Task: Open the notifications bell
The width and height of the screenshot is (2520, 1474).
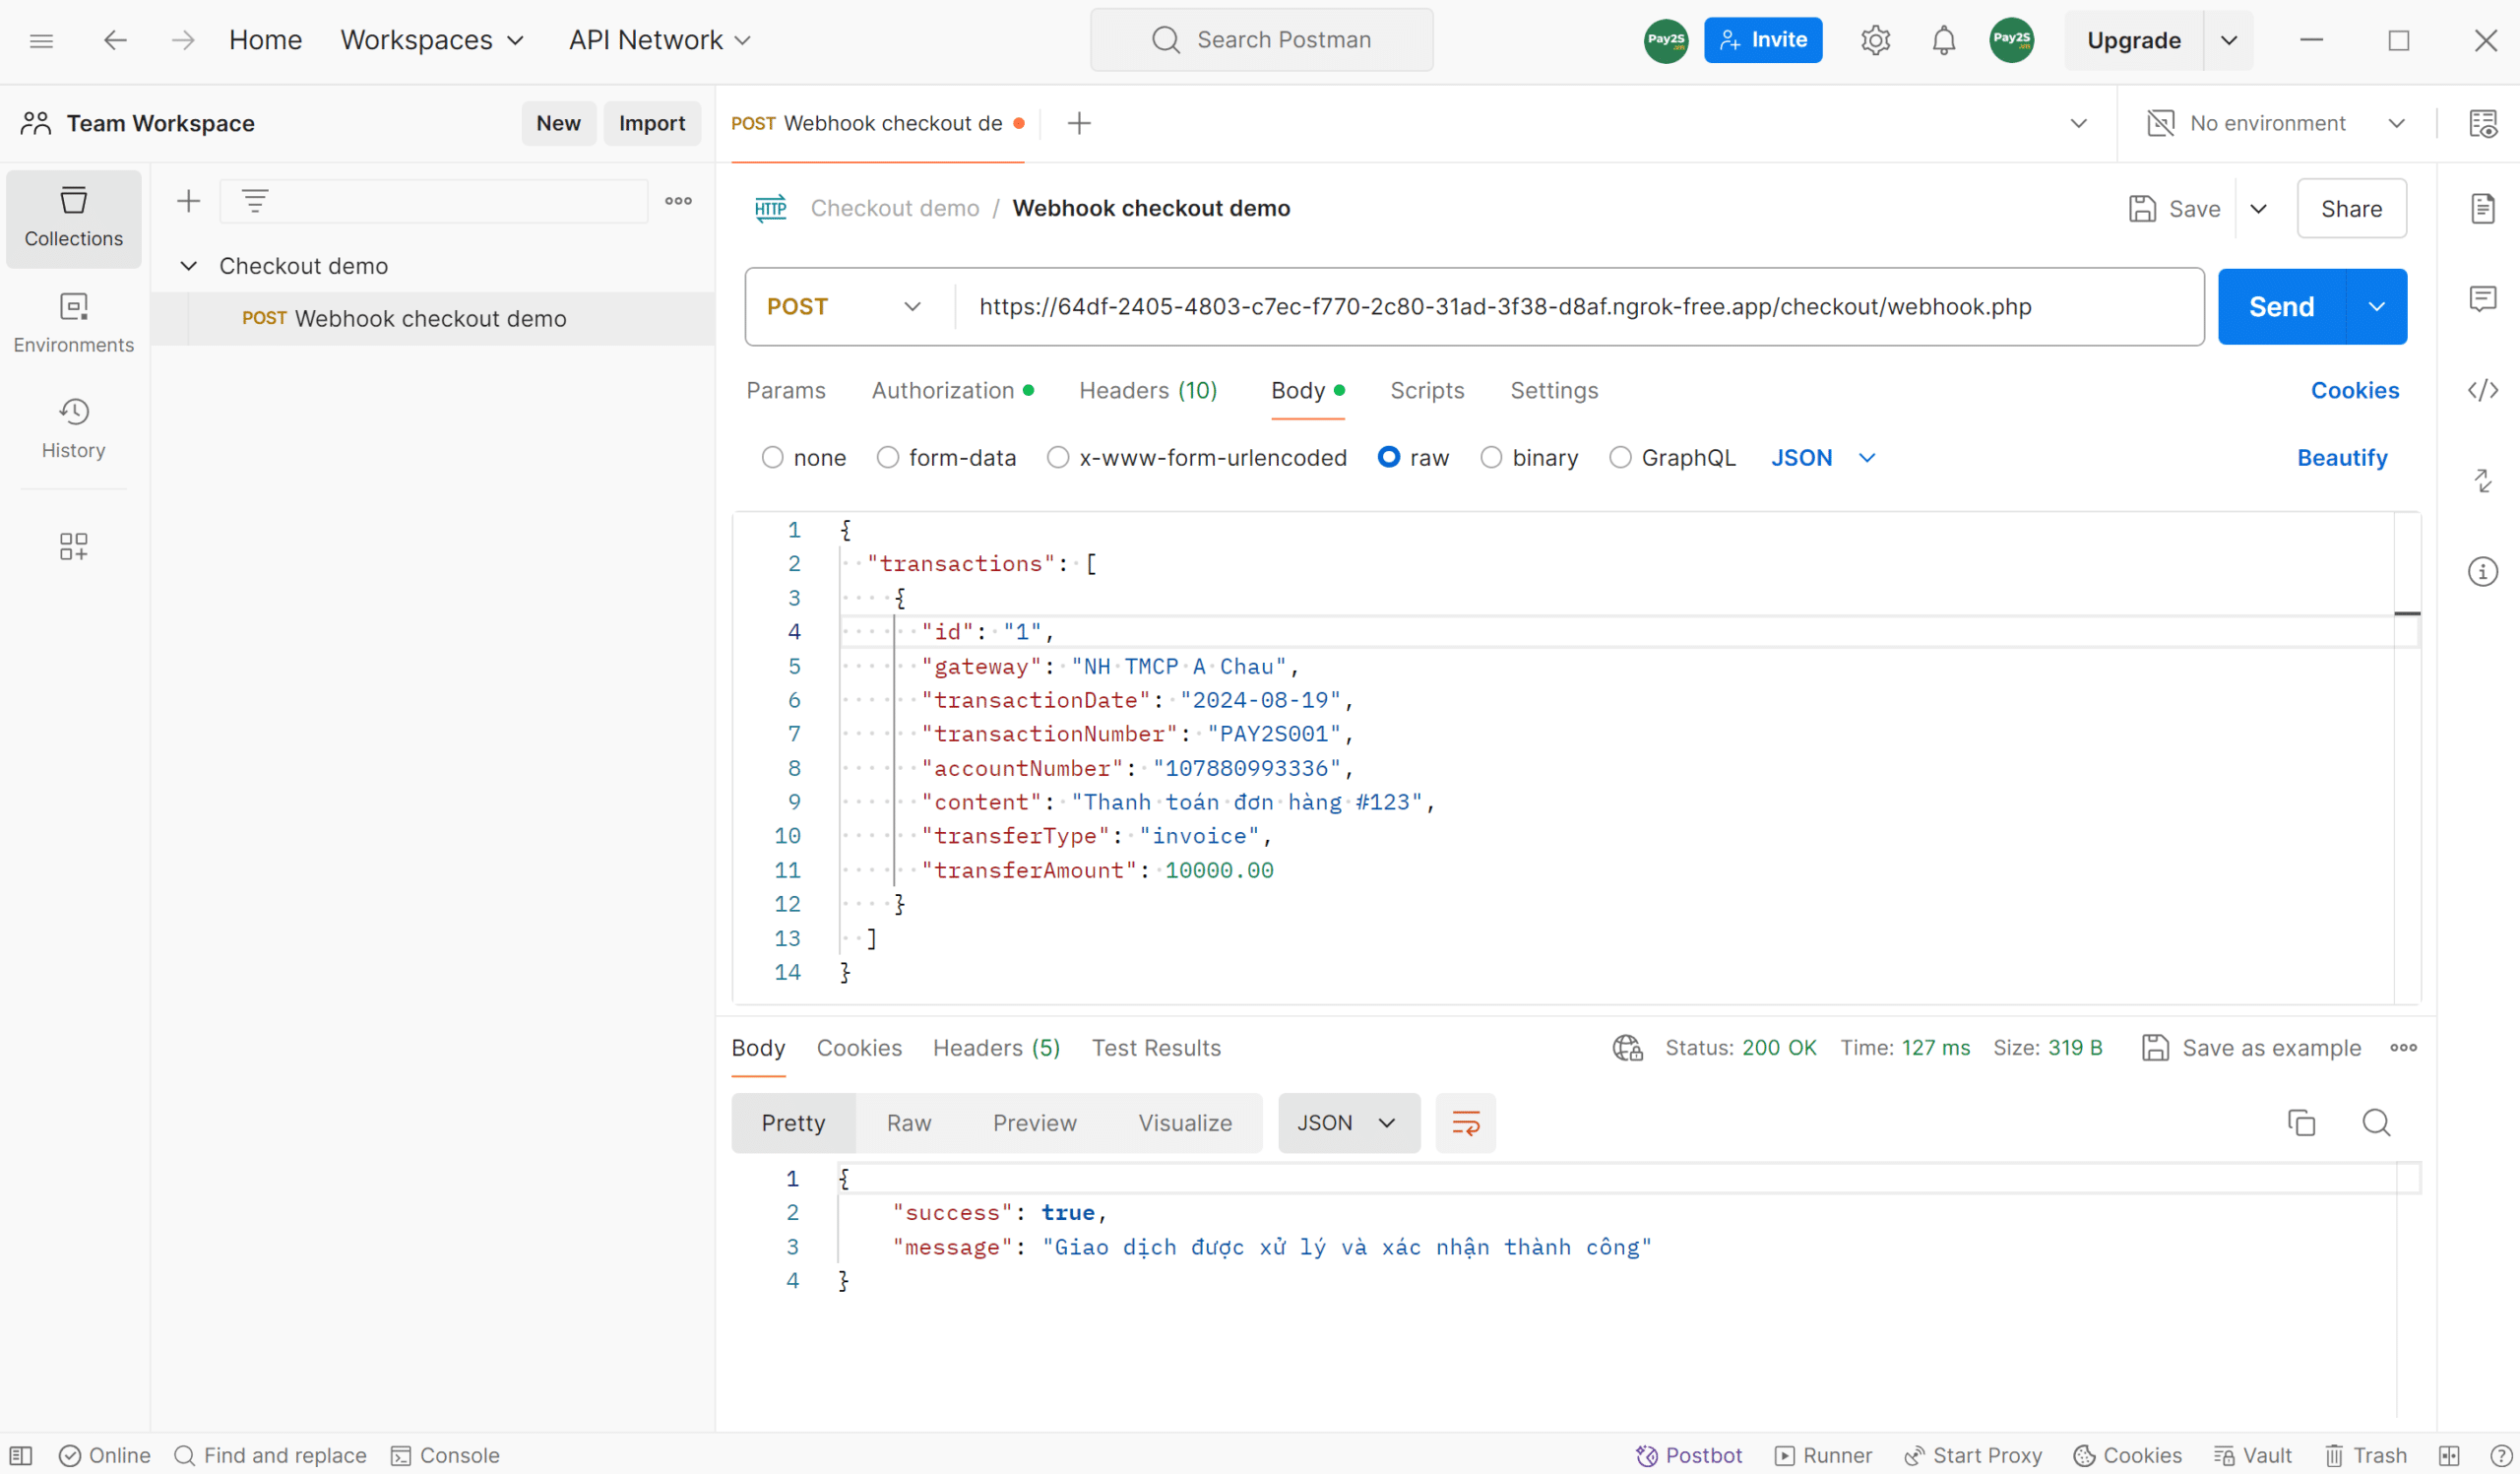Action: click(1943, 40)
